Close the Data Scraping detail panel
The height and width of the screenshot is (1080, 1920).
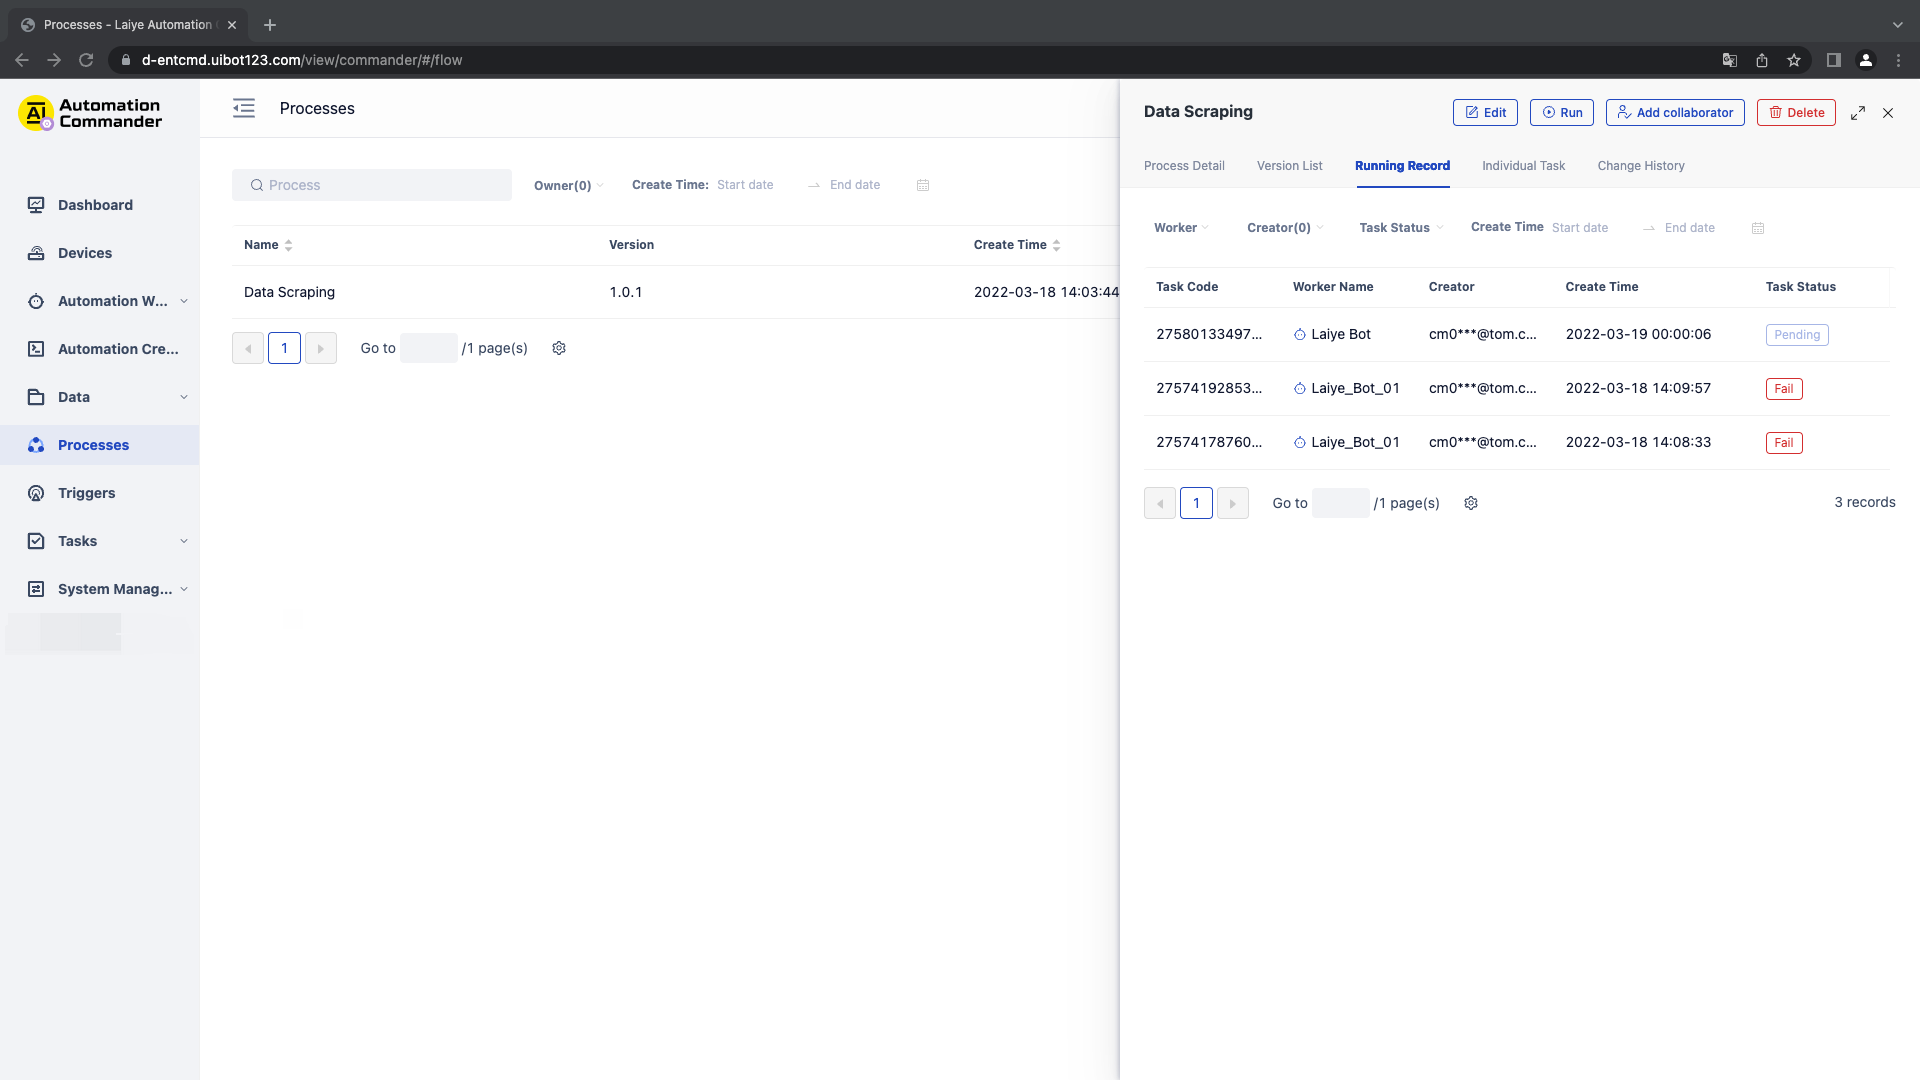click(1888, 113)
